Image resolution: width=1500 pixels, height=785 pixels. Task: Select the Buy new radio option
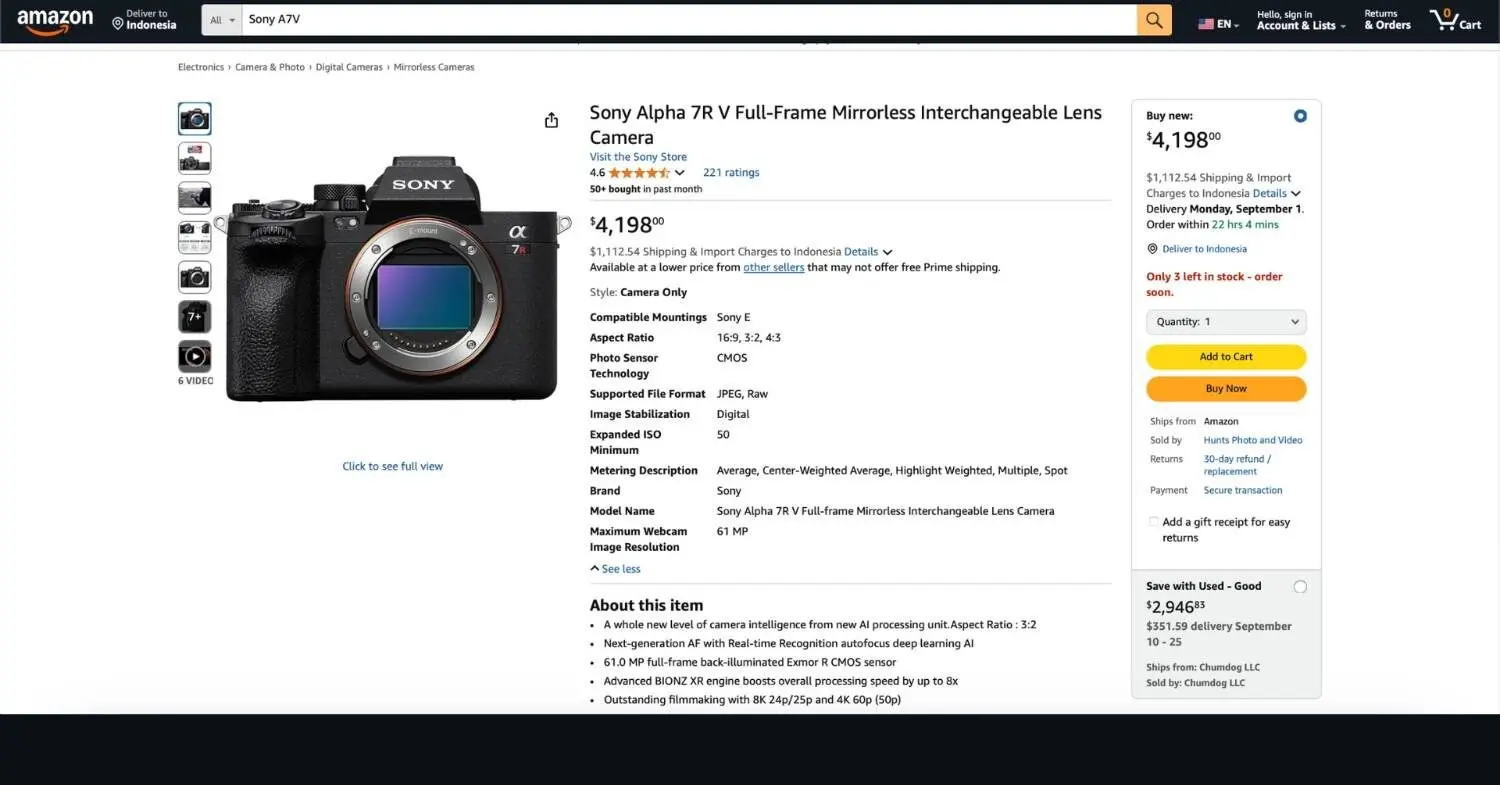pos(1300,116)
